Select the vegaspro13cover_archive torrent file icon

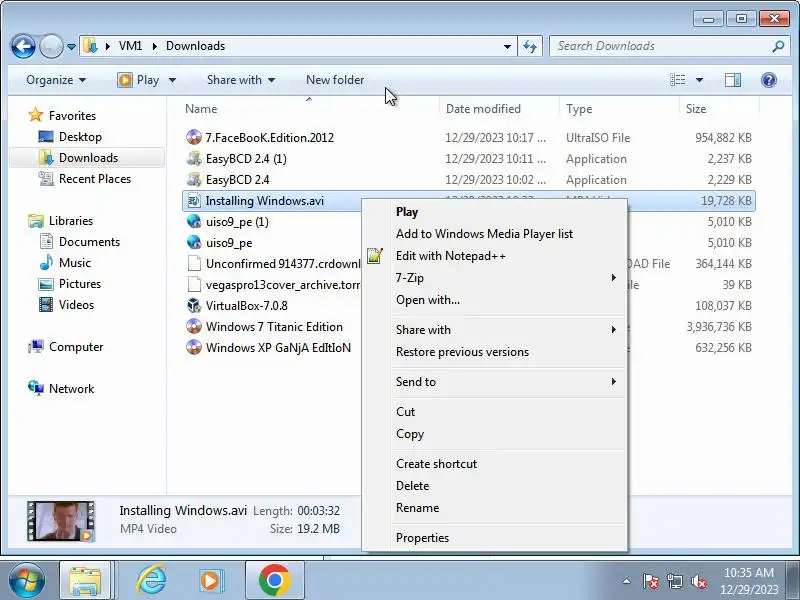point(194,284)
